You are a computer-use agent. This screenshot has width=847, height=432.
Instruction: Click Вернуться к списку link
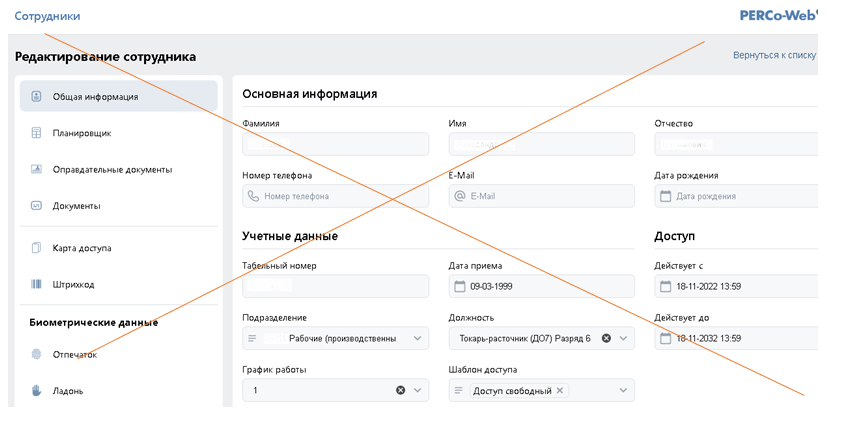775,56
